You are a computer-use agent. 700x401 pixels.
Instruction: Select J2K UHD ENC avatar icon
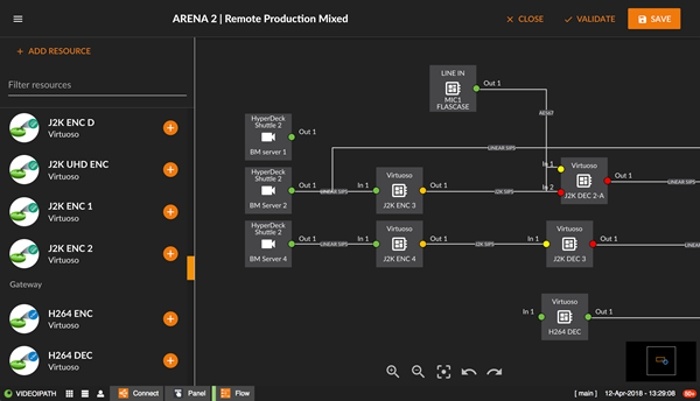pyautogui.click(x=24, y=170)
